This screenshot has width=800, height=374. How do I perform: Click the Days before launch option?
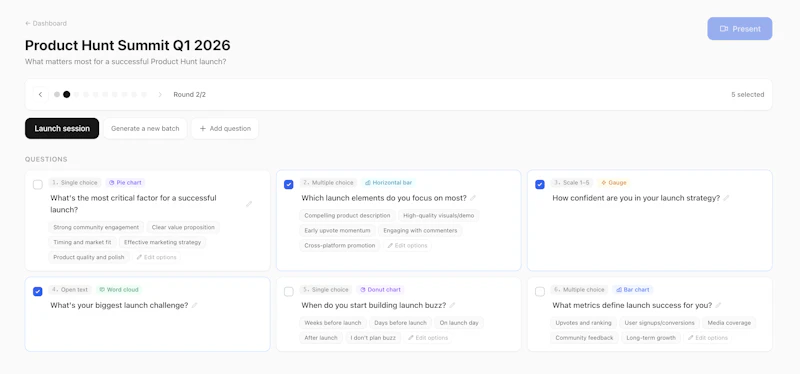tap(401, 322)
